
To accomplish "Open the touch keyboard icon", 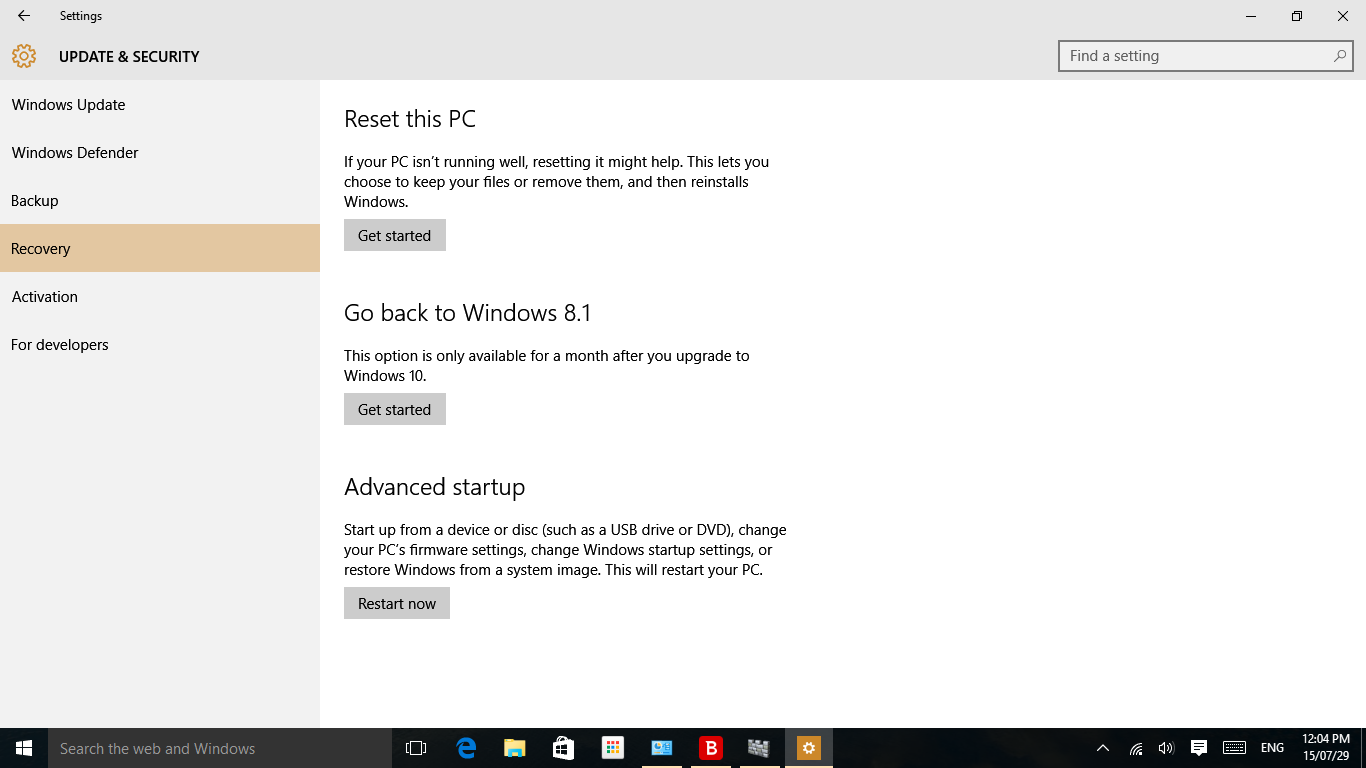I will click(1234, 748).
